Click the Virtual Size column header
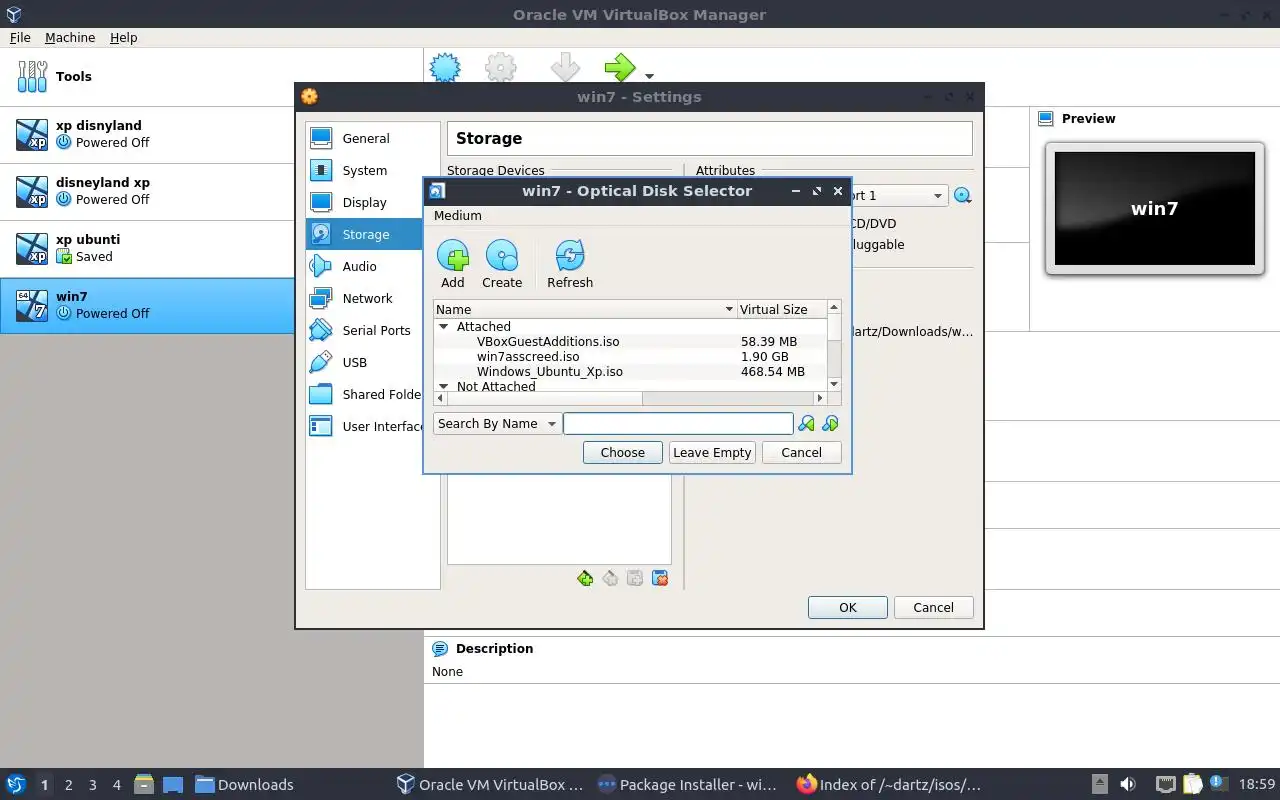 pos(782,310)
